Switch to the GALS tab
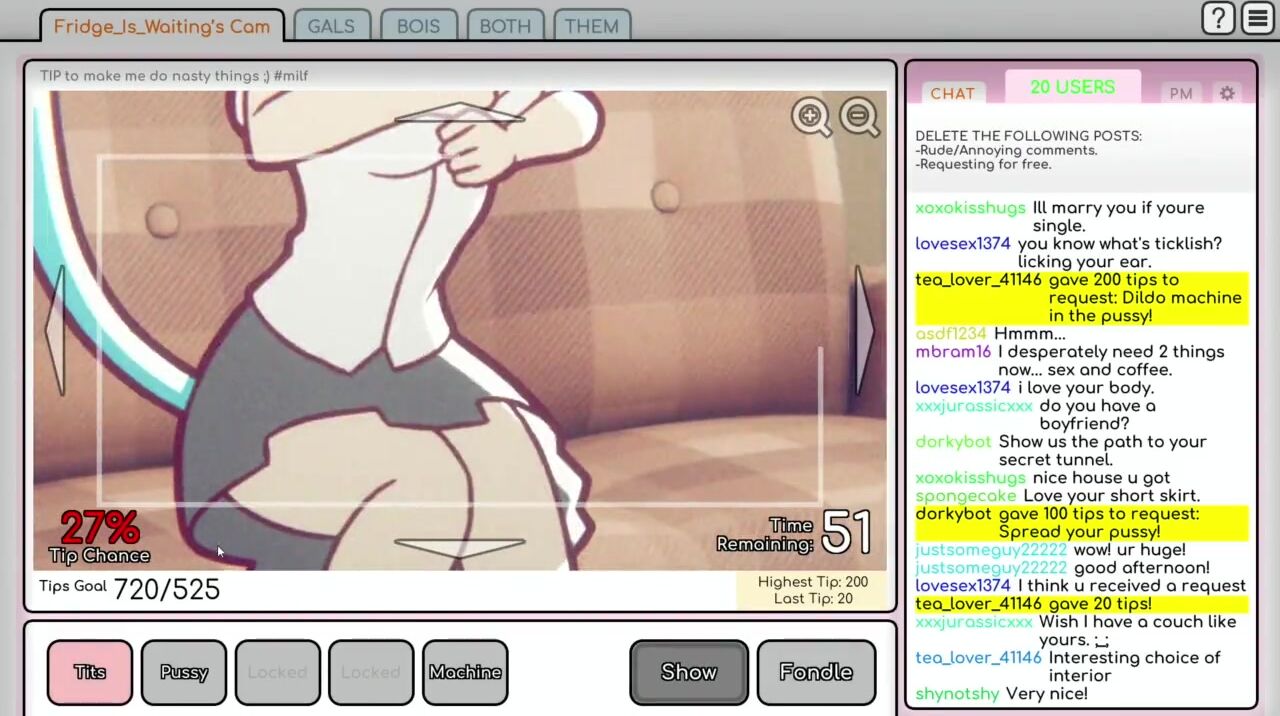 pos(331,27)
